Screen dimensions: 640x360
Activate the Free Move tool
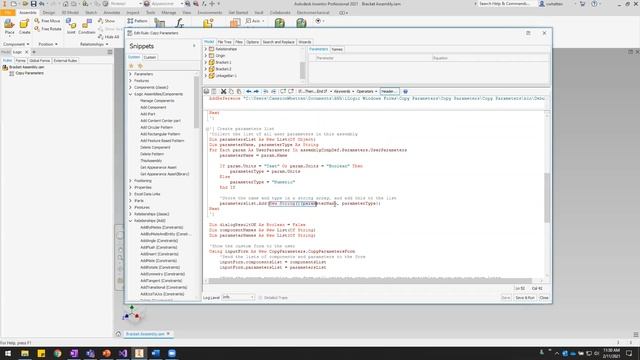tap(47, 21)
